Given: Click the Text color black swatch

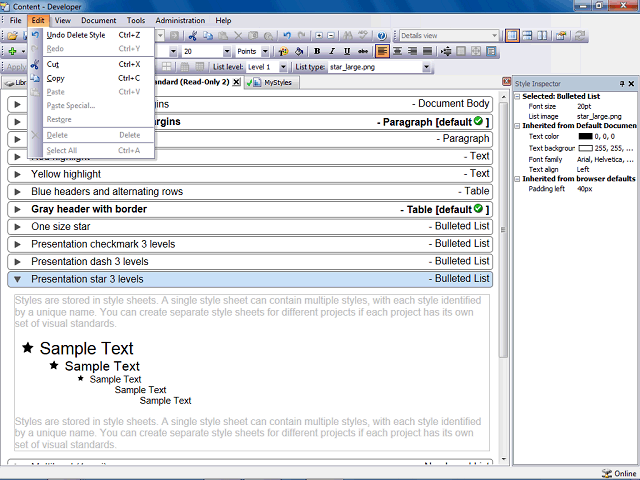Looking at the screenshot, I should [x=585, y=136].
